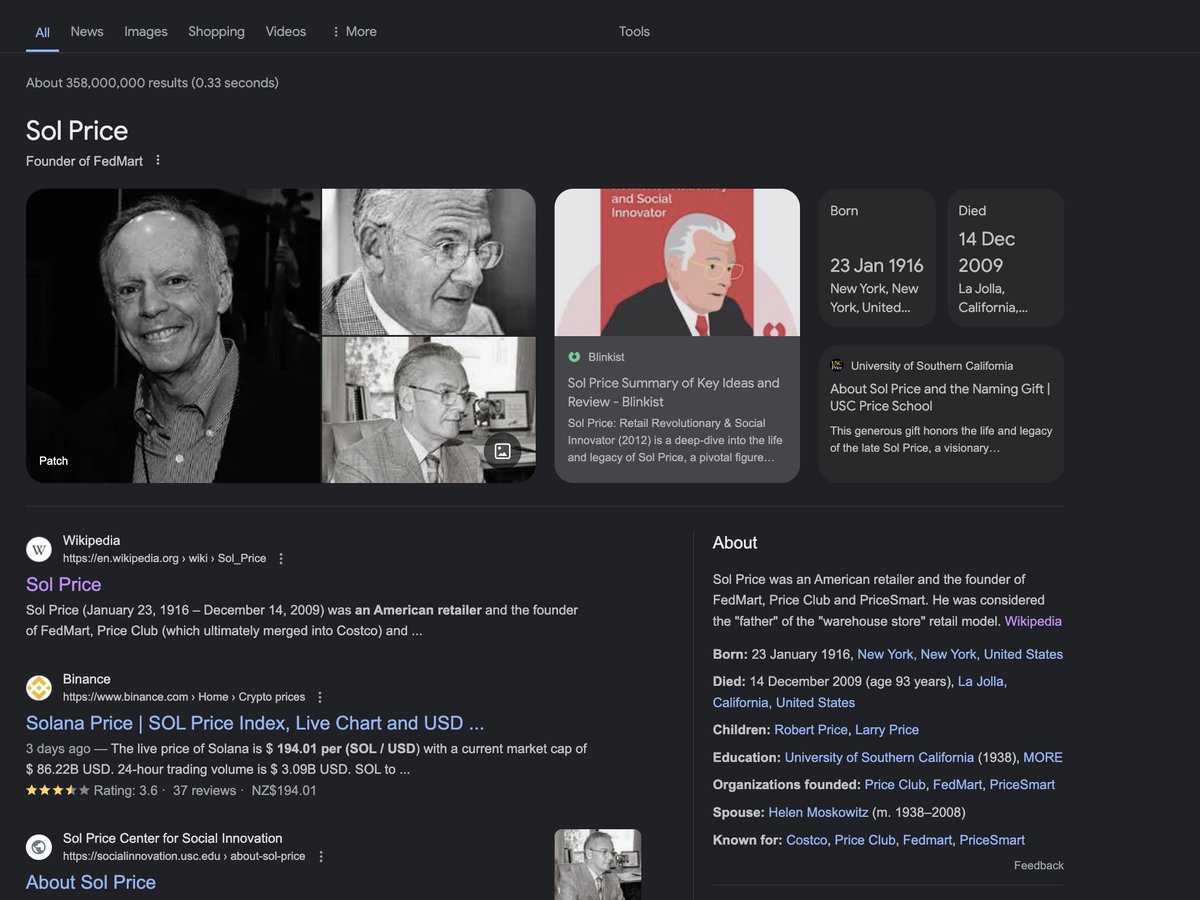Click the Born 23 Jan 1916 card
Screen dimensions: 1200x900
(877, 258)
